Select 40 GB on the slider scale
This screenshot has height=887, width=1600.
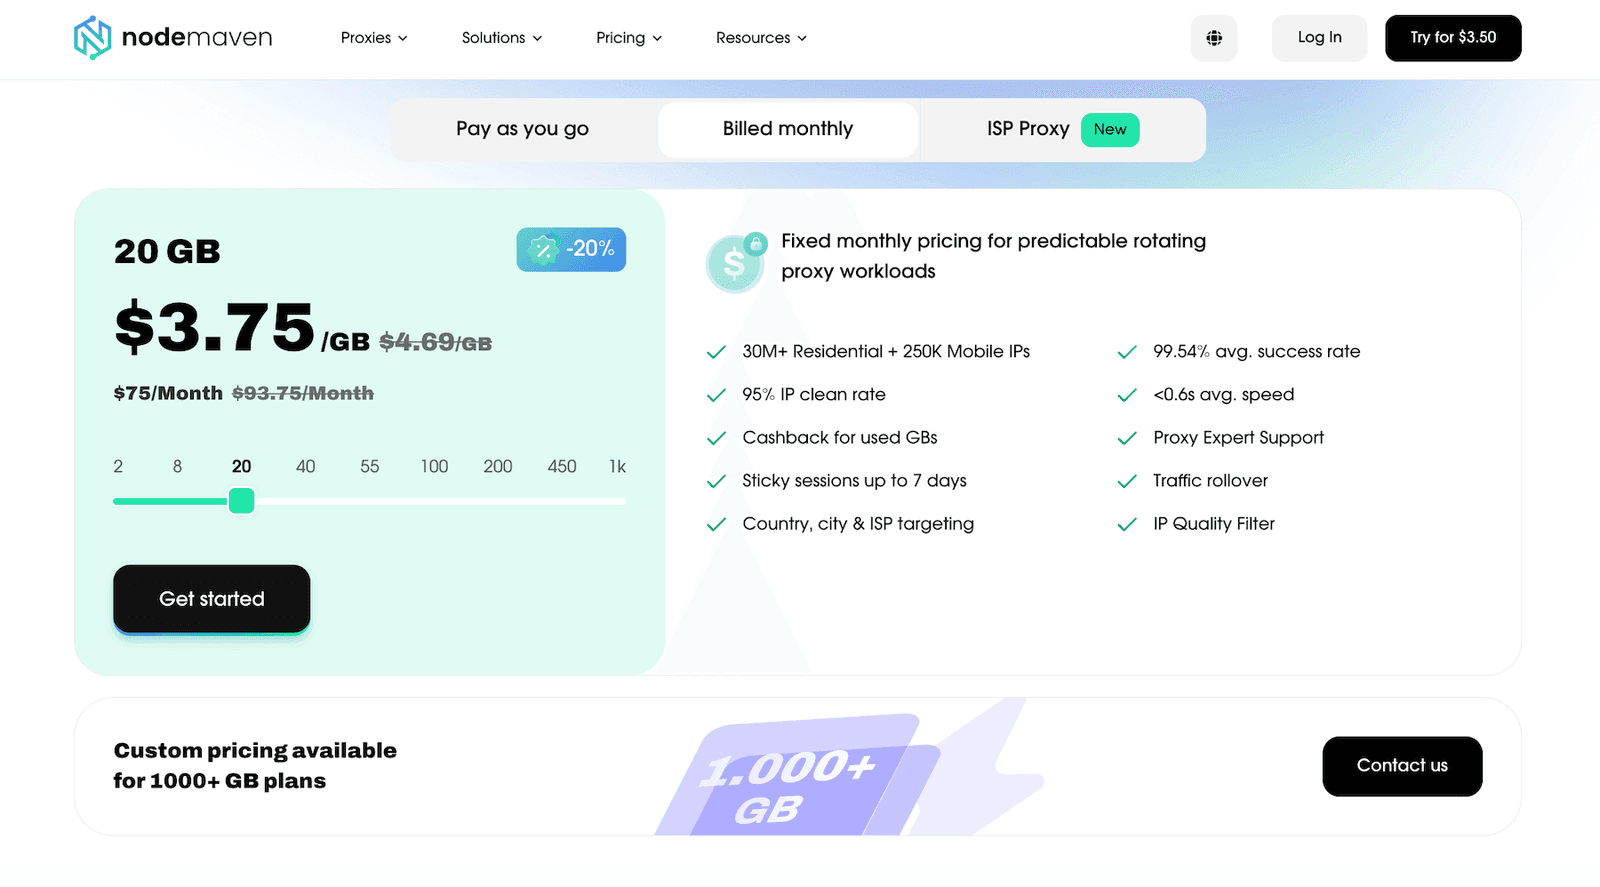(305, 467)
